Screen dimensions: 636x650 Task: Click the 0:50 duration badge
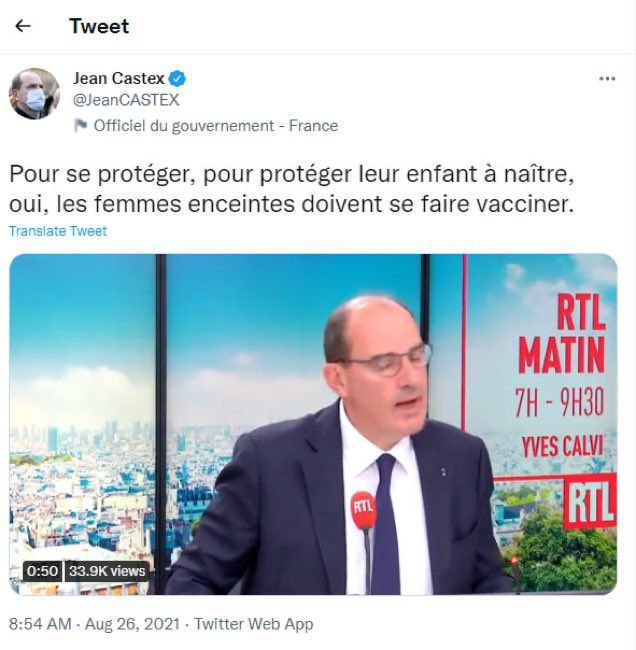point(42,571)
